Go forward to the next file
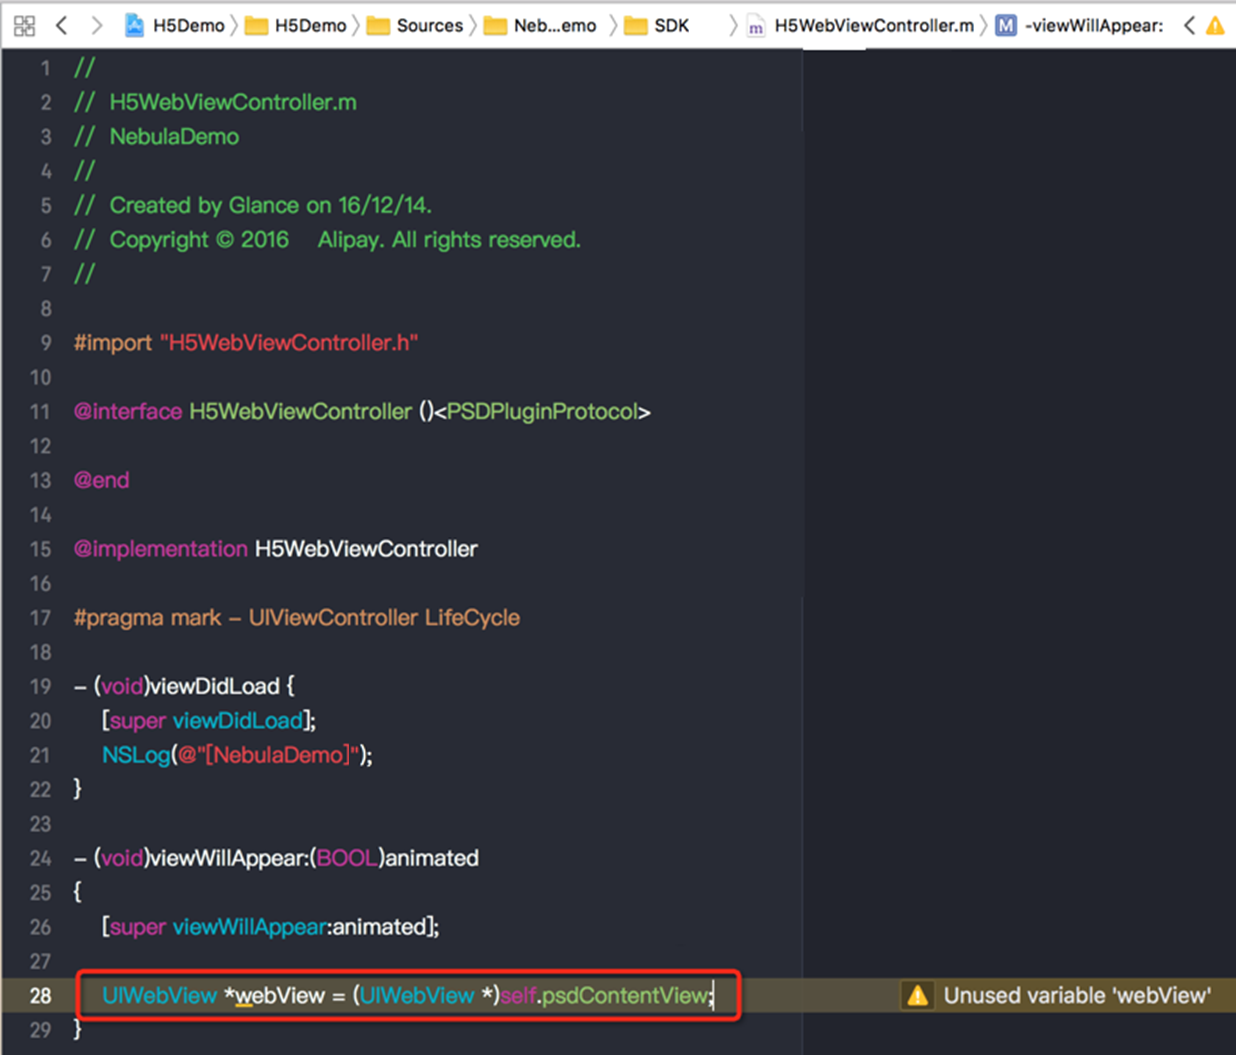The height and width of the screenshot is (1055, 1236). click(96, 25)
